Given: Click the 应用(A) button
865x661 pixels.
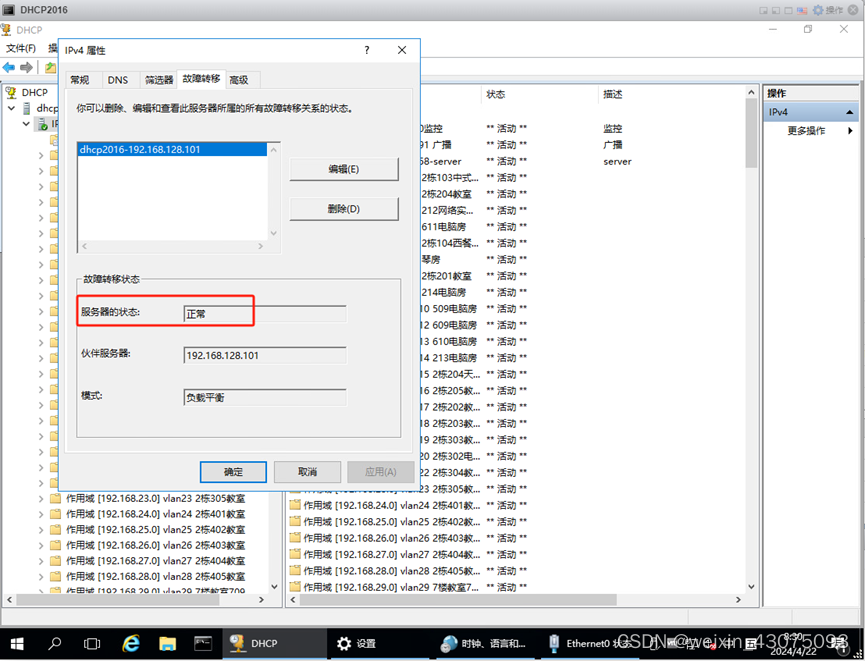Looking at the screenshot, I should coord(381,472).
